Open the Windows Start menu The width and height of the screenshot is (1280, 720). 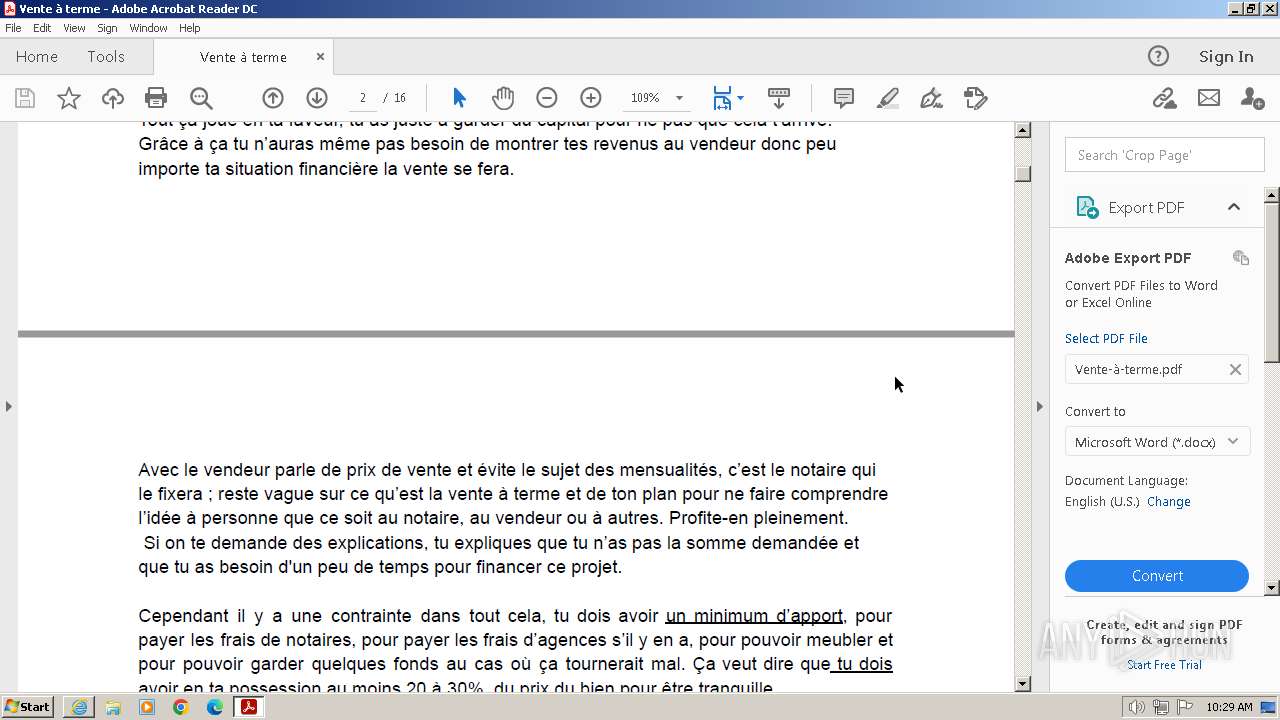pos(28,707)
